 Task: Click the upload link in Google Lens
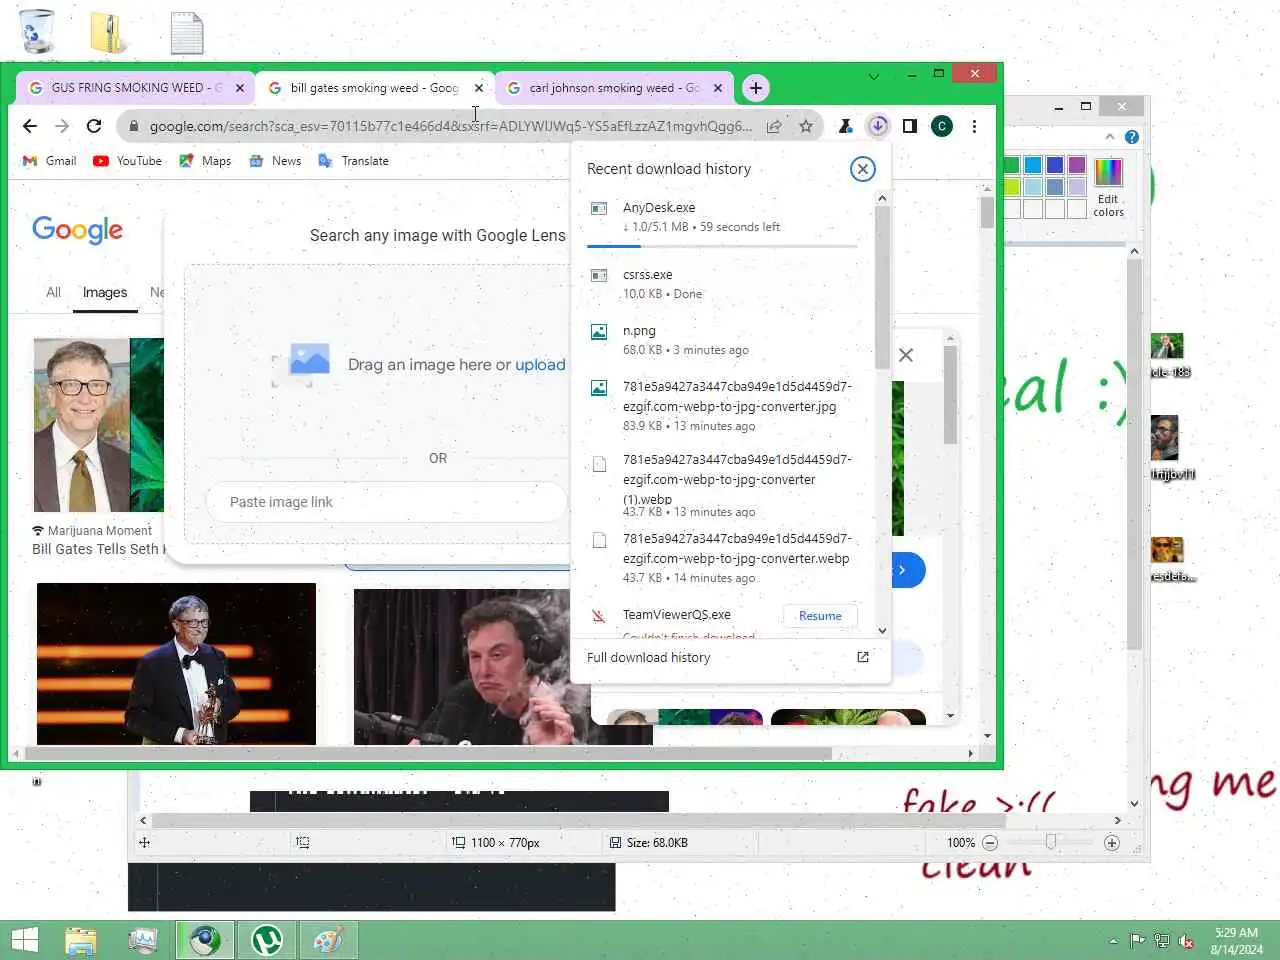click(x=540, y=365)
